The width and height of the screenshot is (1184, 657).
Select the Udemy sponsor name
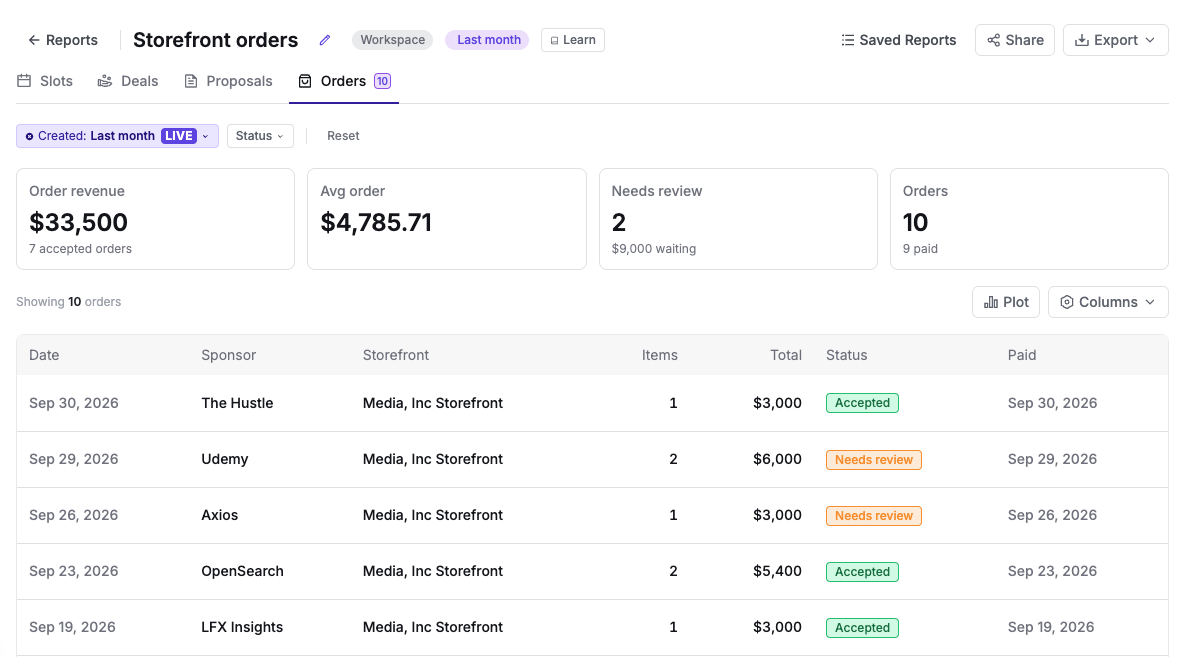click(x=224, y=459)
